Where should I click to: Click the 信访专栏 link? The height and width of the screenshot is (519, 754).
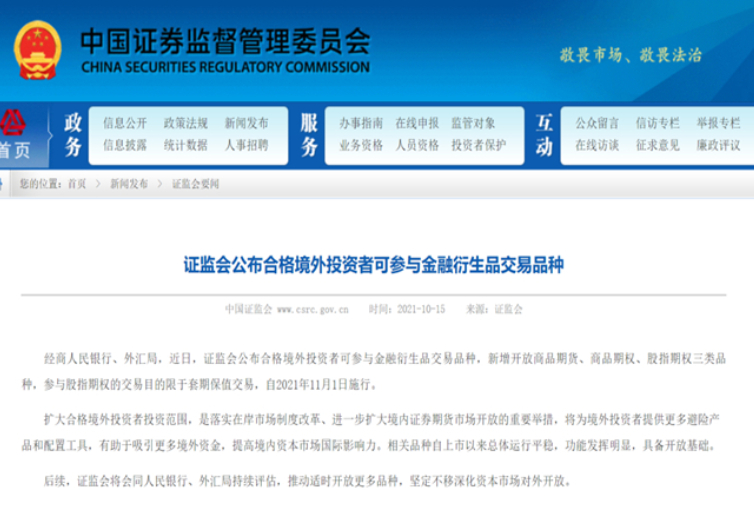(657, 123)
